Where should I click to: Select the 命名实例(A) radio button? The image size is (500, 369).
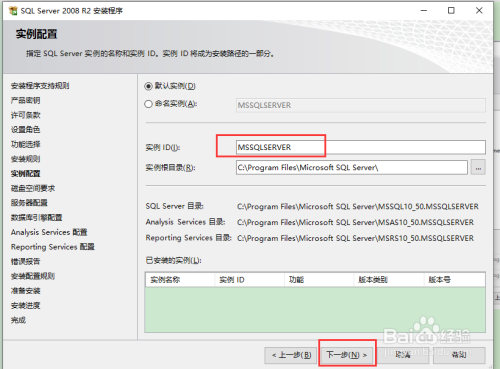click(x=148, y=104)
